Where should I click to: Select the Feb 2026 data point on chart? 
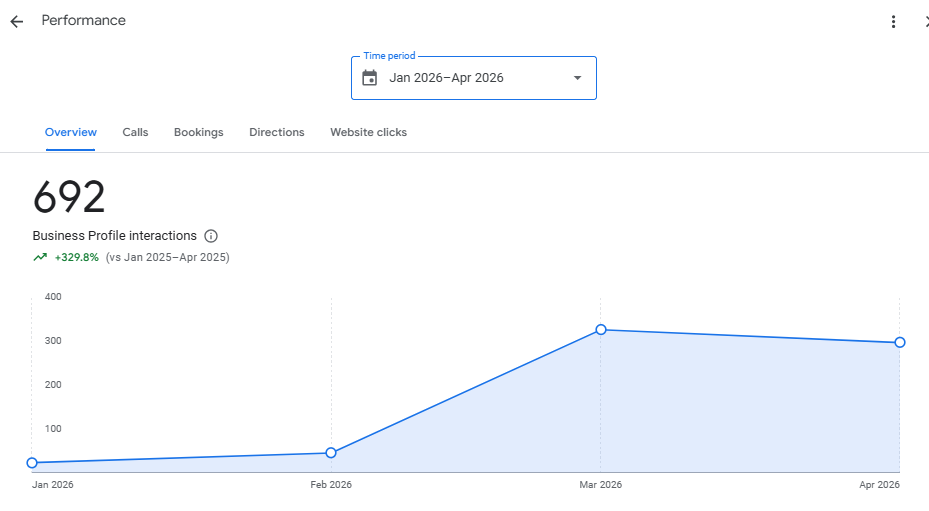click(331, 453)
